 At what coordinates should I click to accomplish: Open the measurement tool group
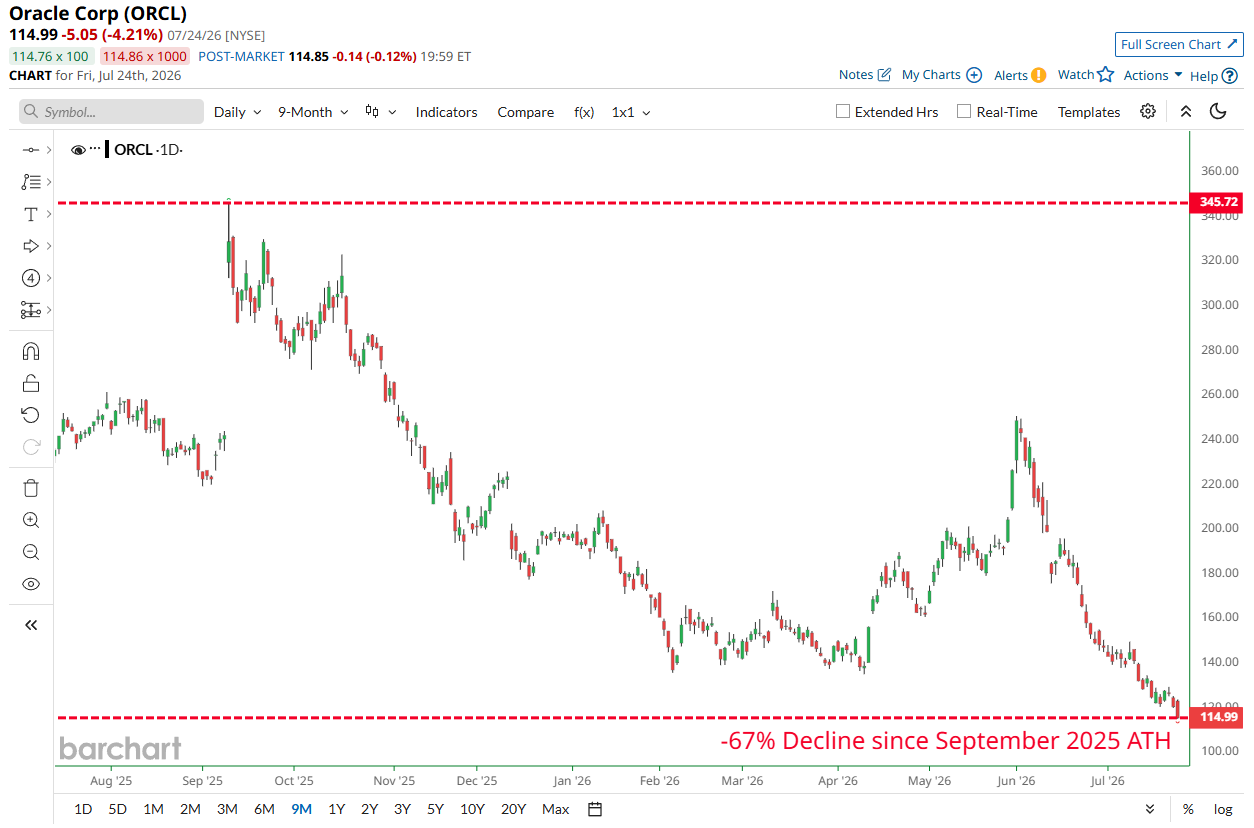click(x=31, y=310)
